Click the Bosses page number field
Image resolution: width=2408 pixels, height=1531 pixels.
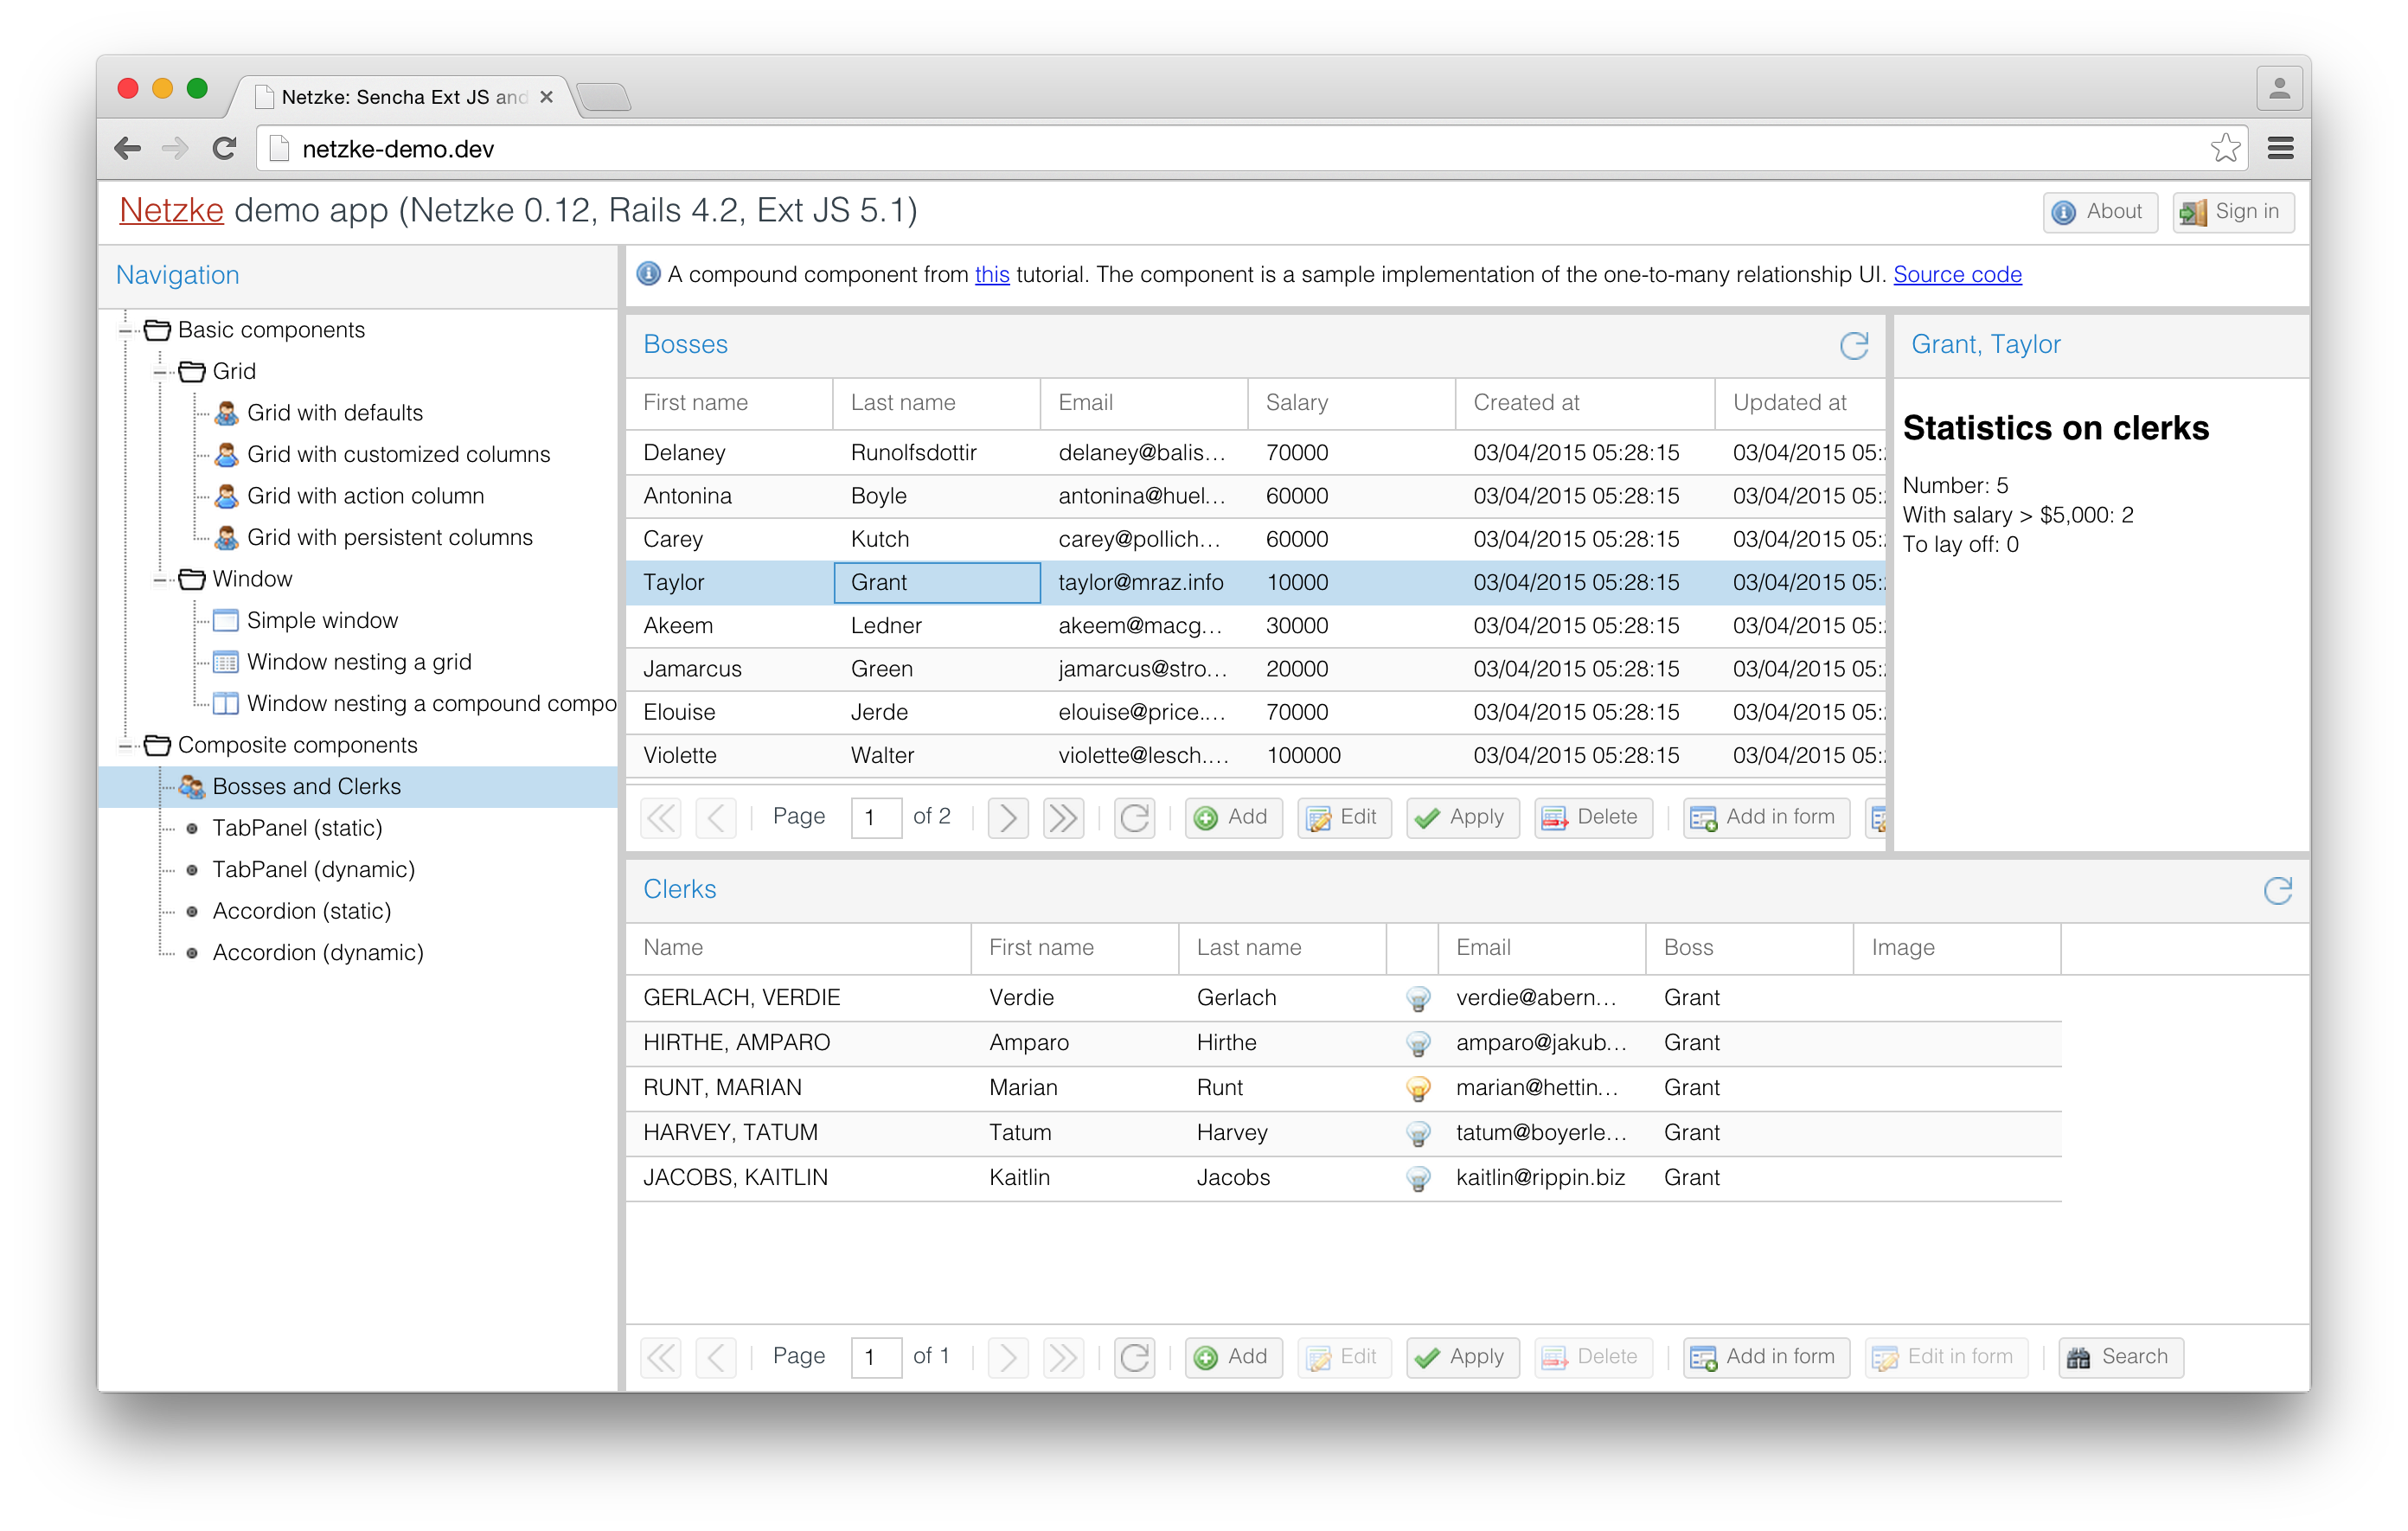(x=875, y=817)
